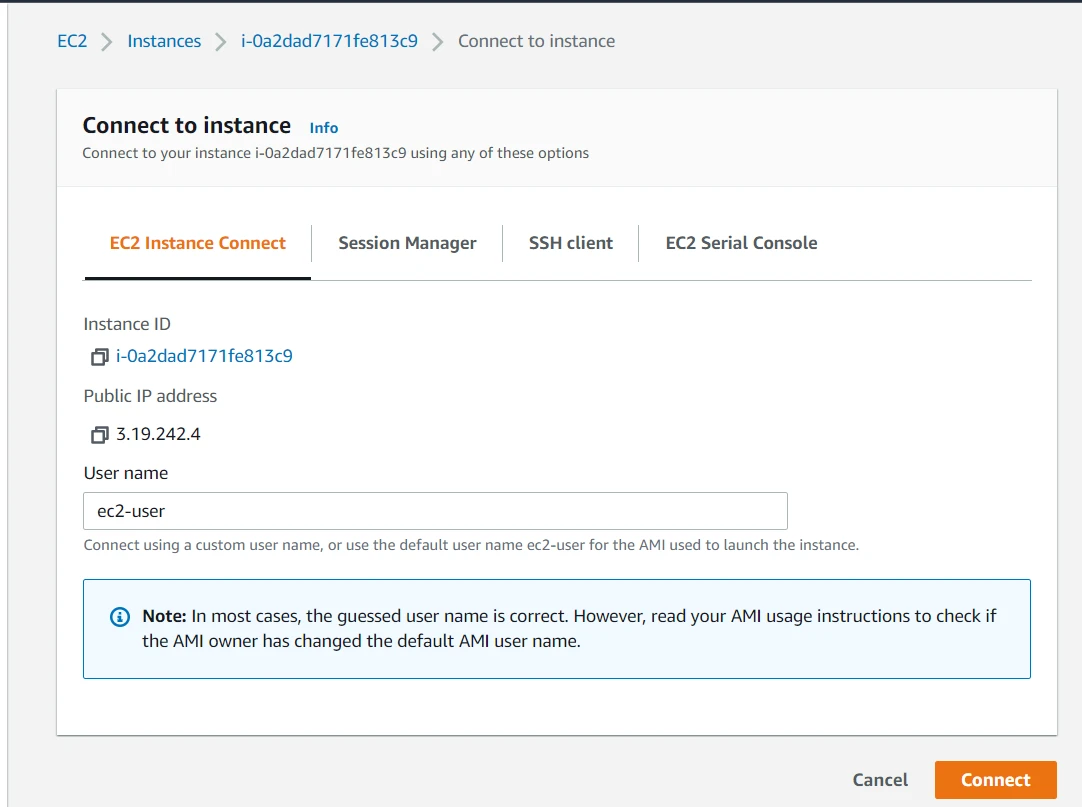Open the EC2 Serial Console tab
1082x807 pixels.
click(740, 242)
